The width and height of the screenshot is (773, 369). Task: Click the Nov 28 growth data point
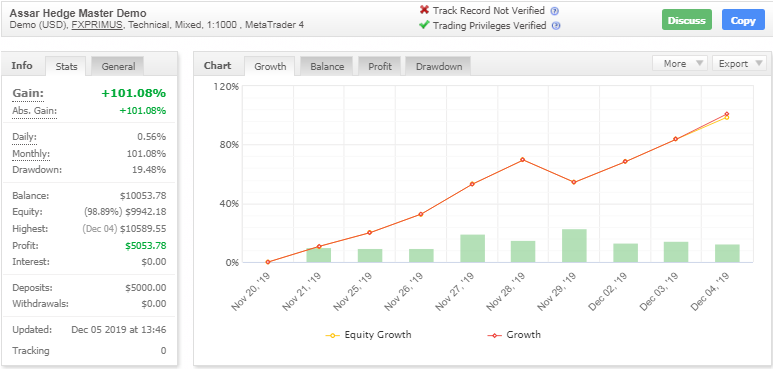523,160
